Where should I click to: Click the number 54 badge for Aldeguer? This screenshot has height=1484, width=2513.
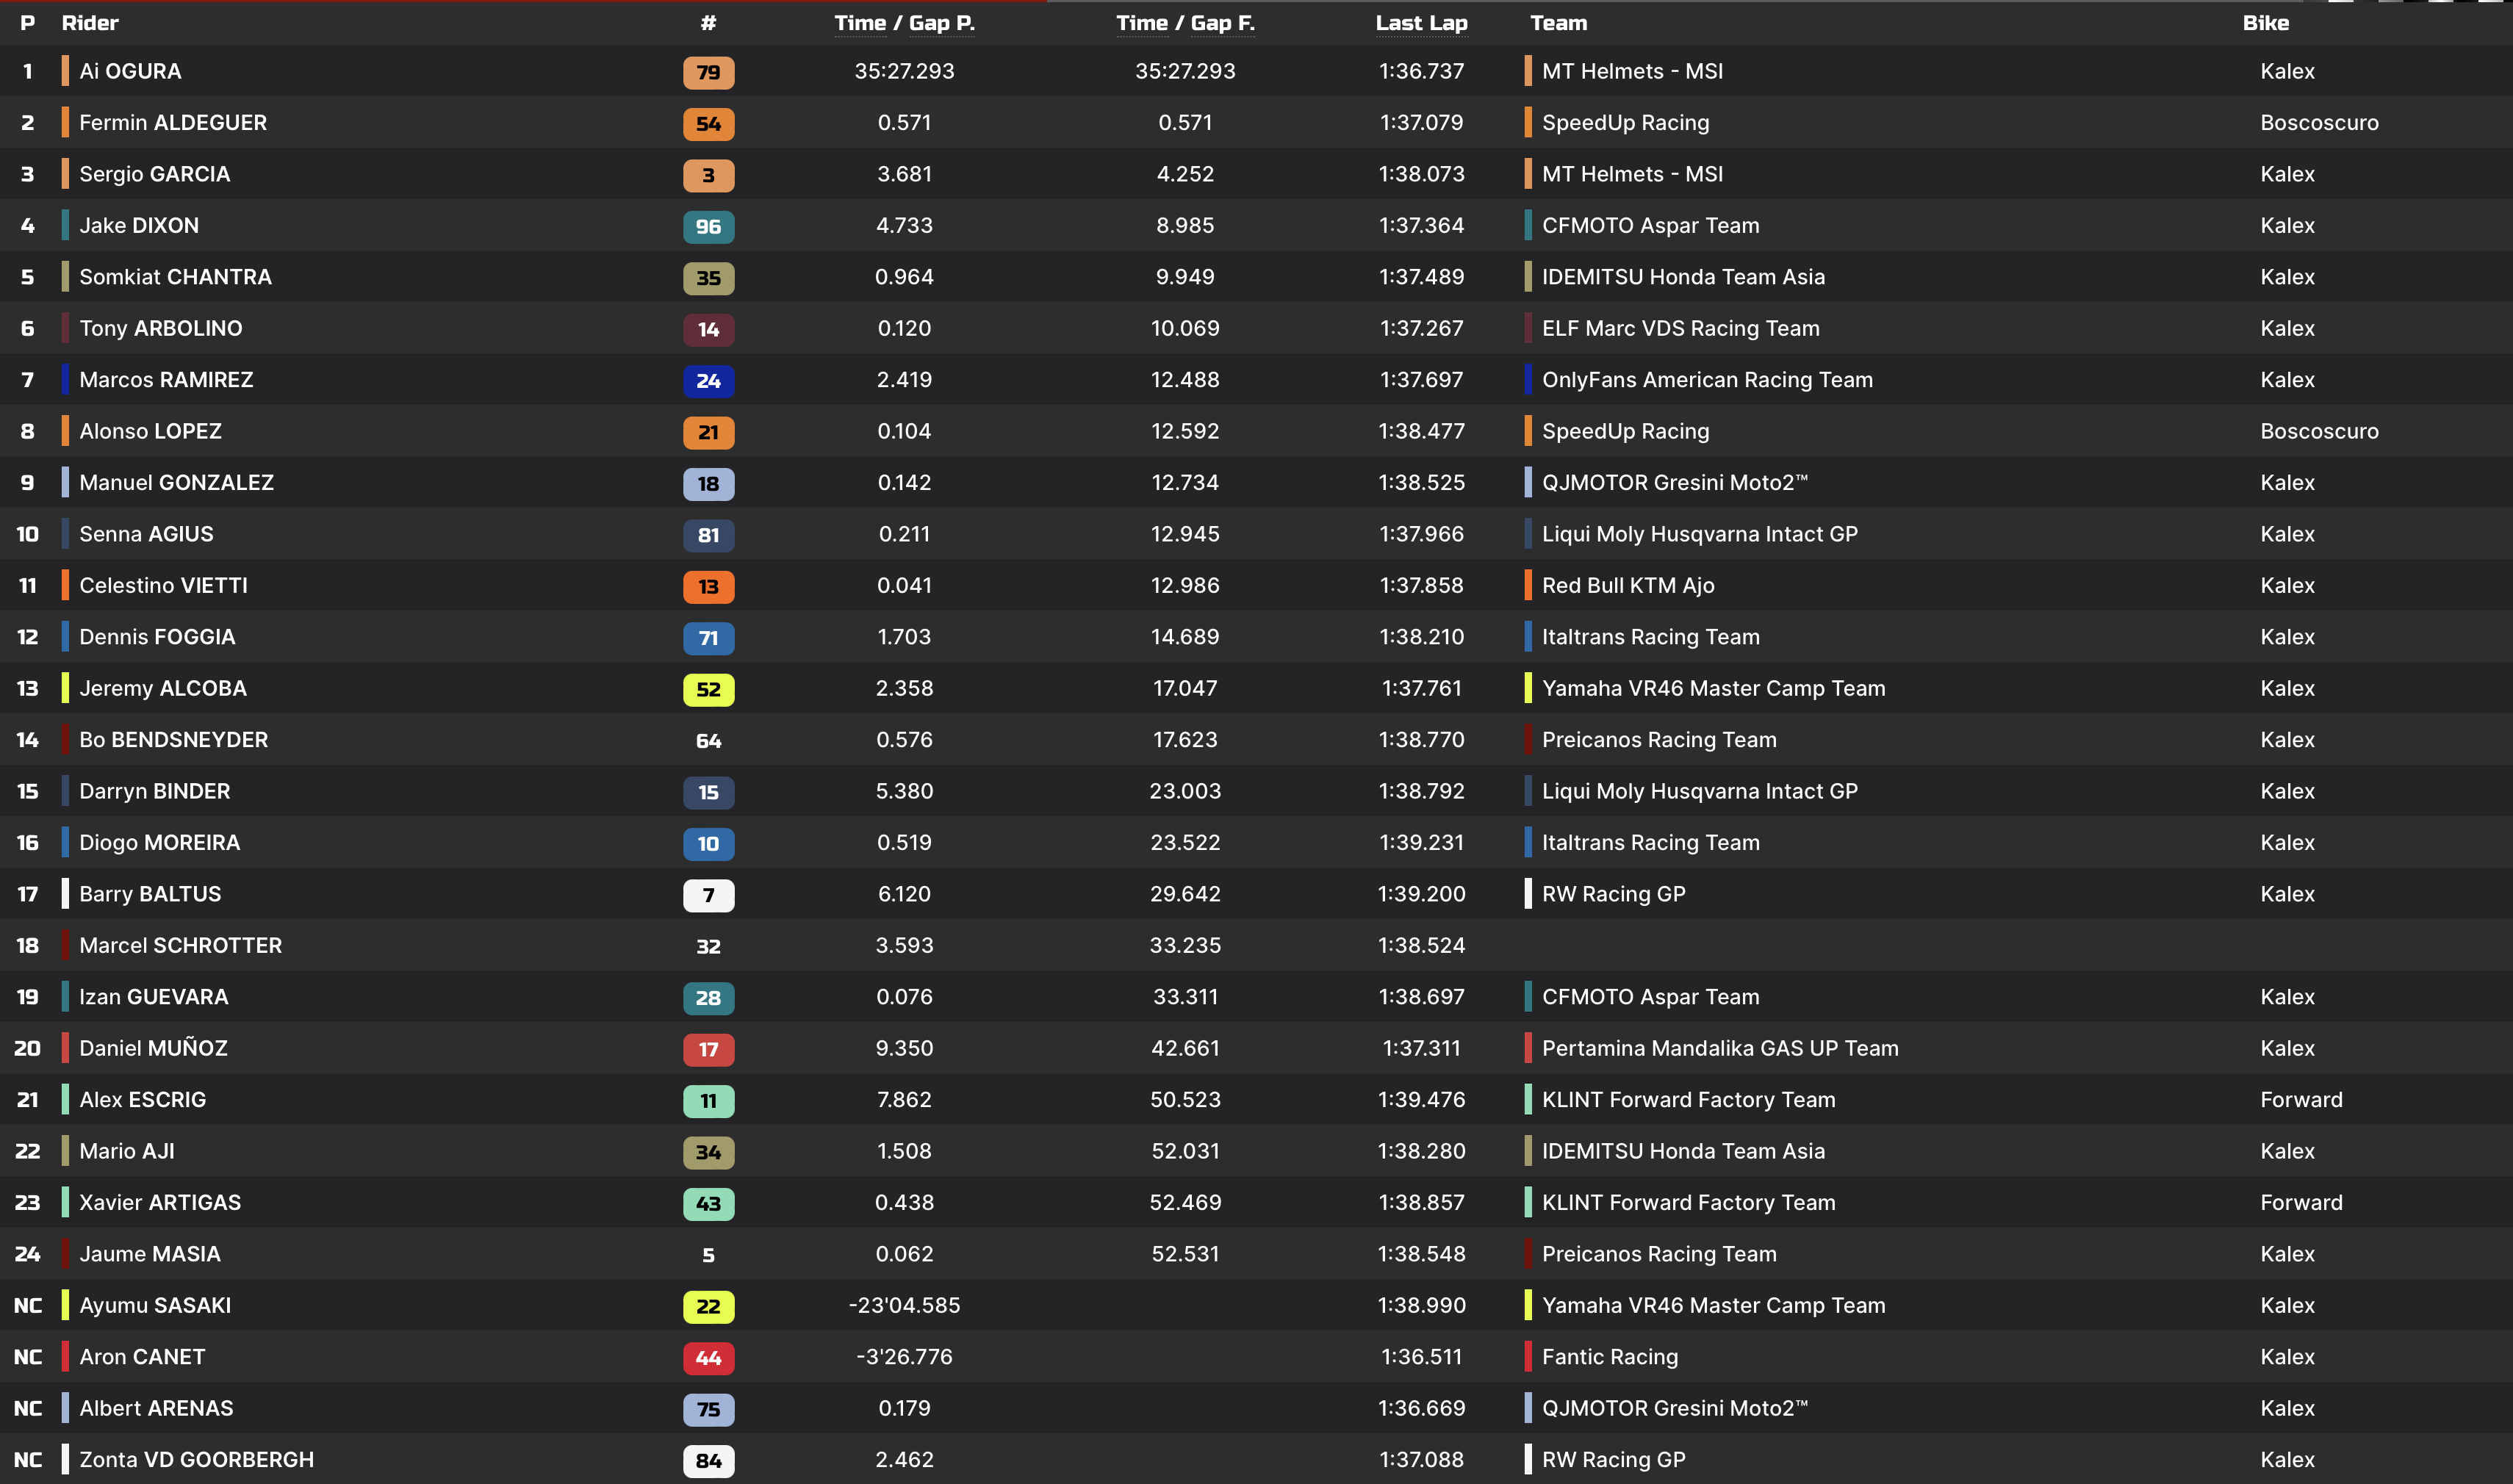[x=708, y=123]
